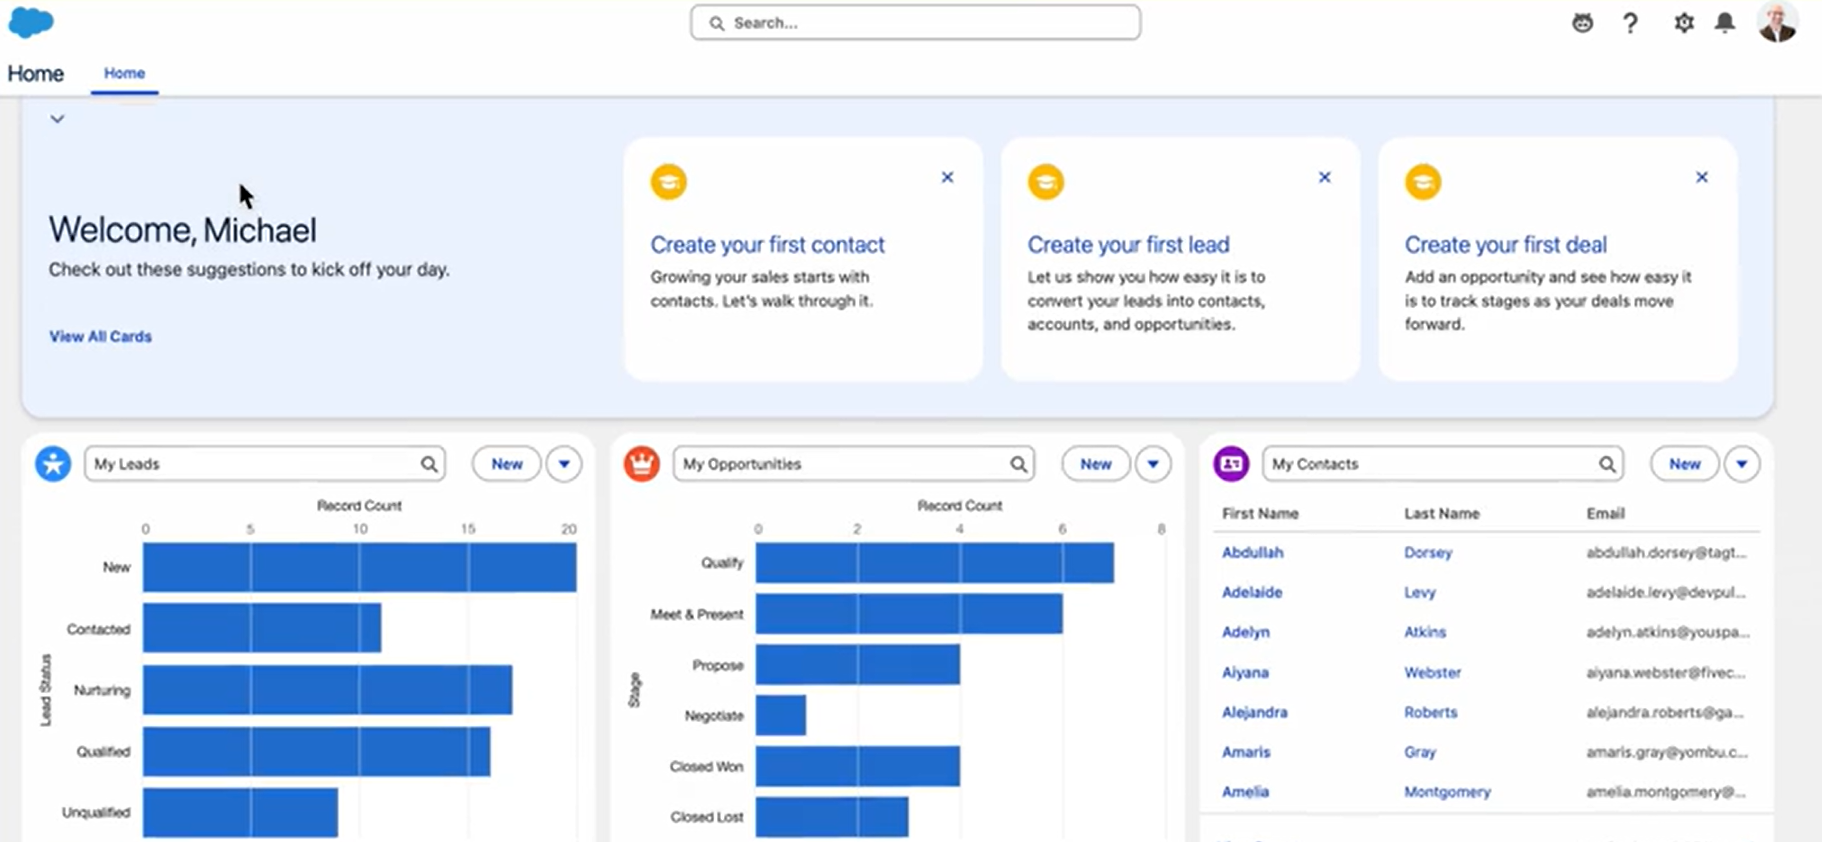Open the notifications bell

point(1725,23)
